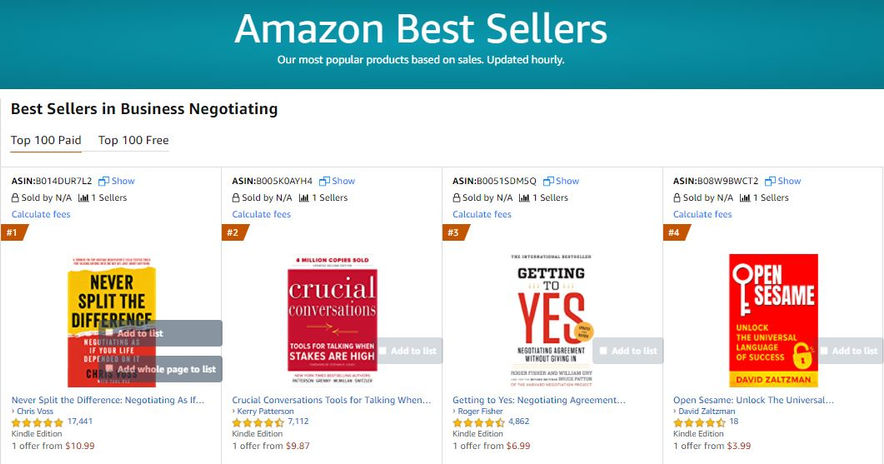Click the Show icon for ASIN B0051SDM5Q
The width and height of the screenshot is (884, 464).
pyautogui.click(x=548, y=181)
